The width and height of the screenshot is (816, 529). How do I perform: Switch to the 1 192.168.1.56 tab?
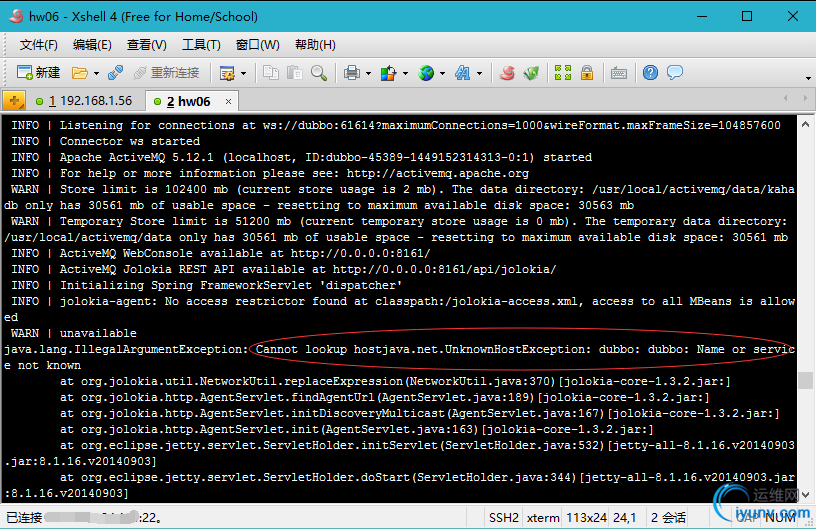pyautogui.click(x=84, y=101)
